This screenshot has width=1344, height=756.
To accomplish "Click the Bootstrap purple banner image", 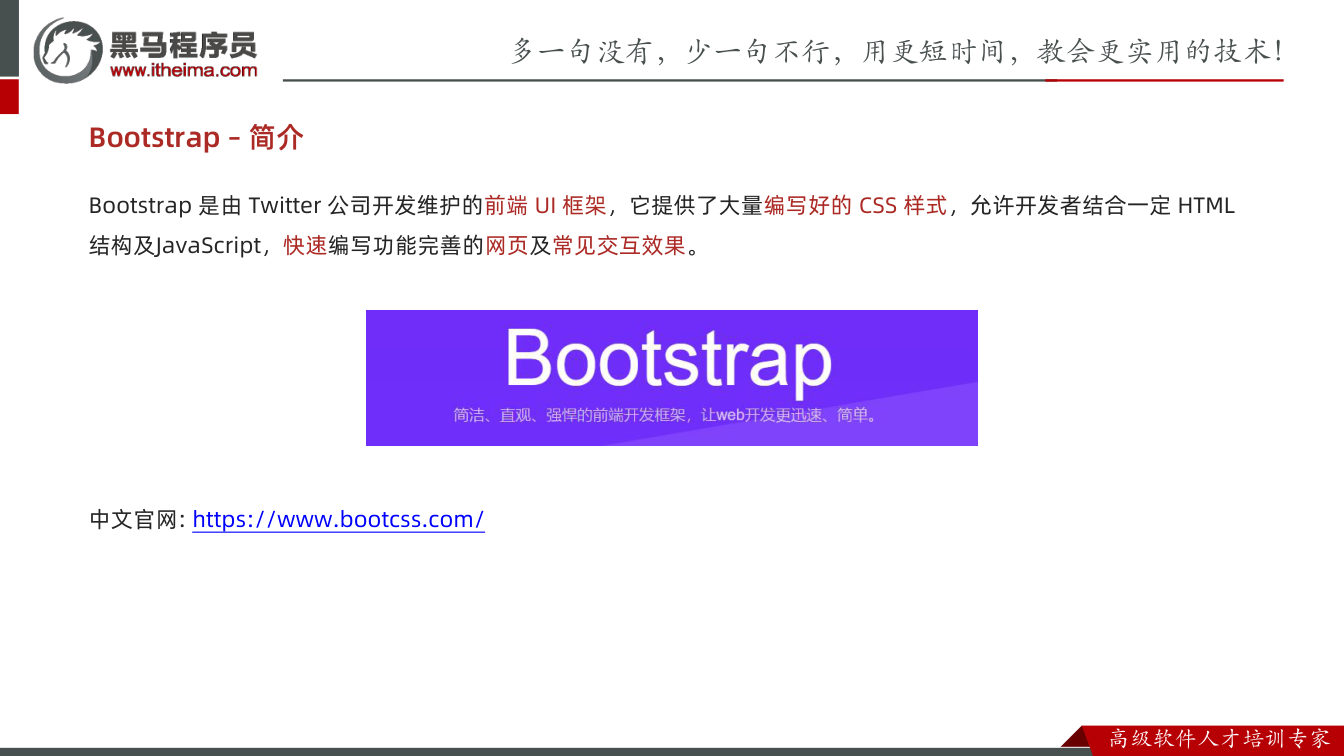I will 671,377.
